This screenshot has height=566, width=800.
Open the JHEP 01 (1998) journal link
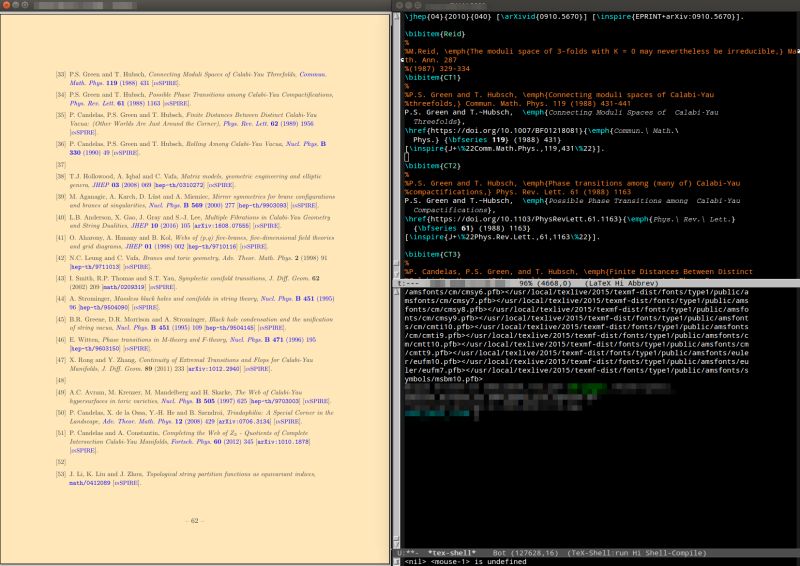155,246
